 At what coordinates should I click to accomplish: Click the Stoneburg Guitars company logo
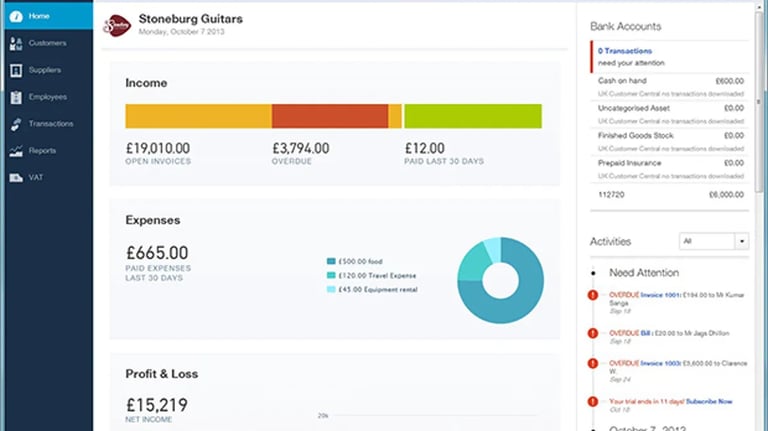click(x=118, y=23)
